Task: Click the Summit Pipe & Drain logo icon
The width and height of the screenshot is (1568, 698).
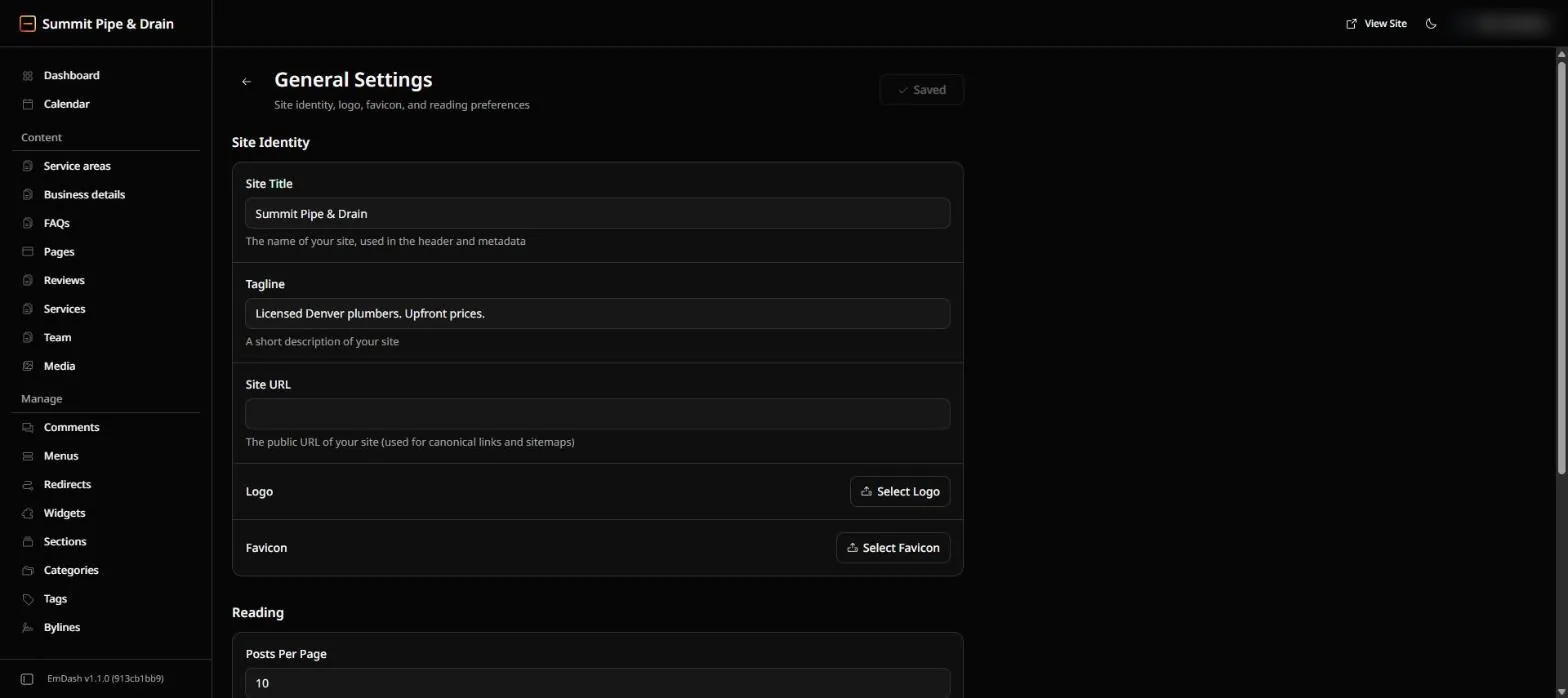Action: point(28,24)
